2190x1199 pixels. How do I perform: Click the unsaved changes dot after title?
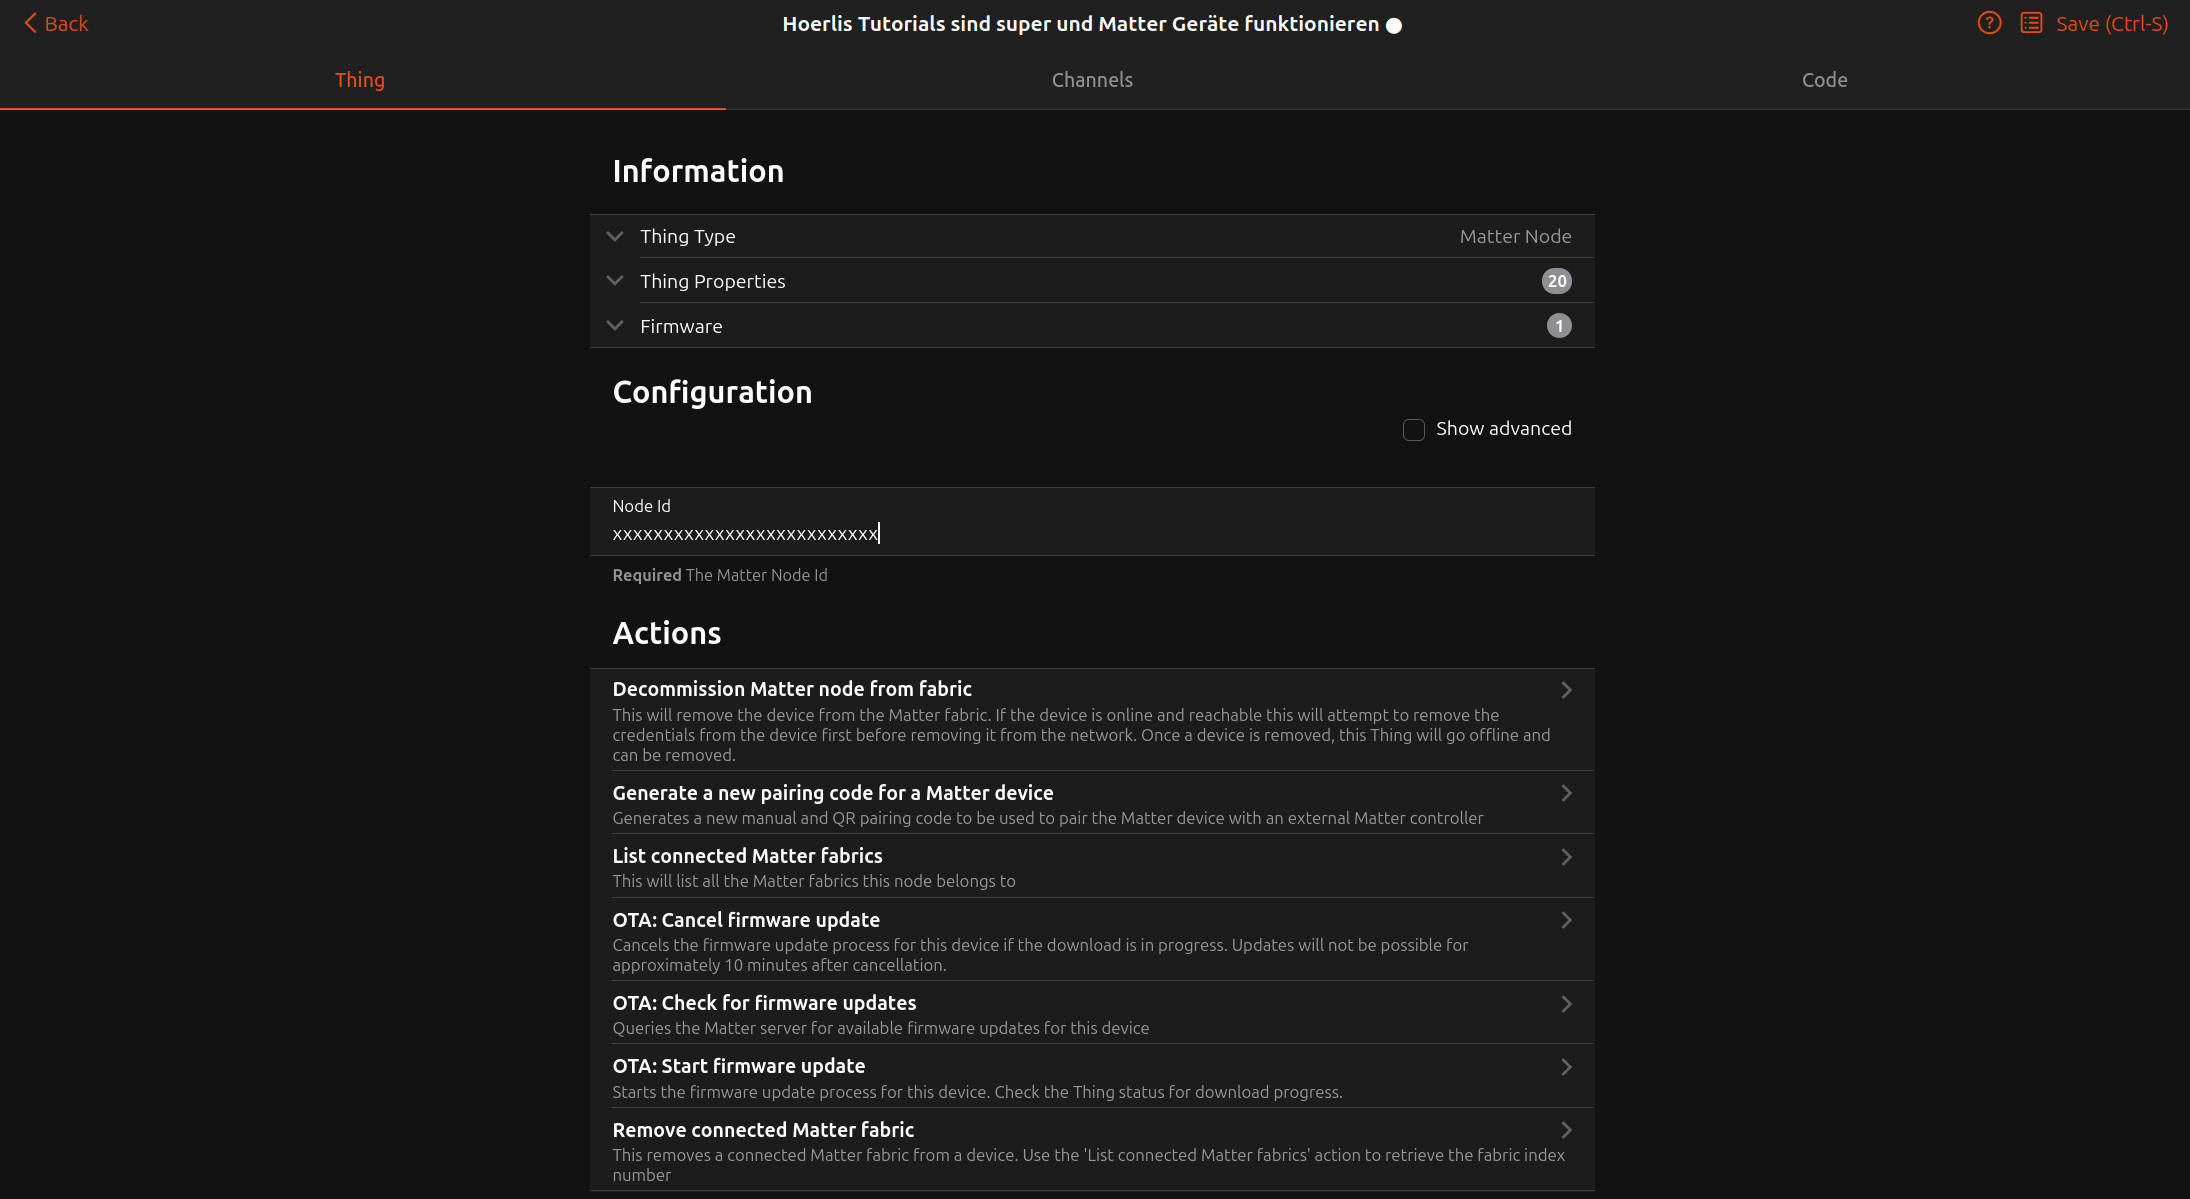point(1394,26)
